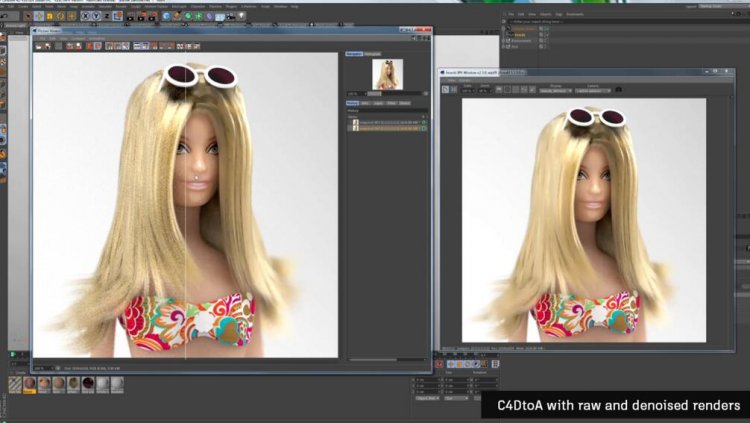Click the camera object icon in toolbar
Viewport: 750px width, 423px height.
click(x=231, y=16)
